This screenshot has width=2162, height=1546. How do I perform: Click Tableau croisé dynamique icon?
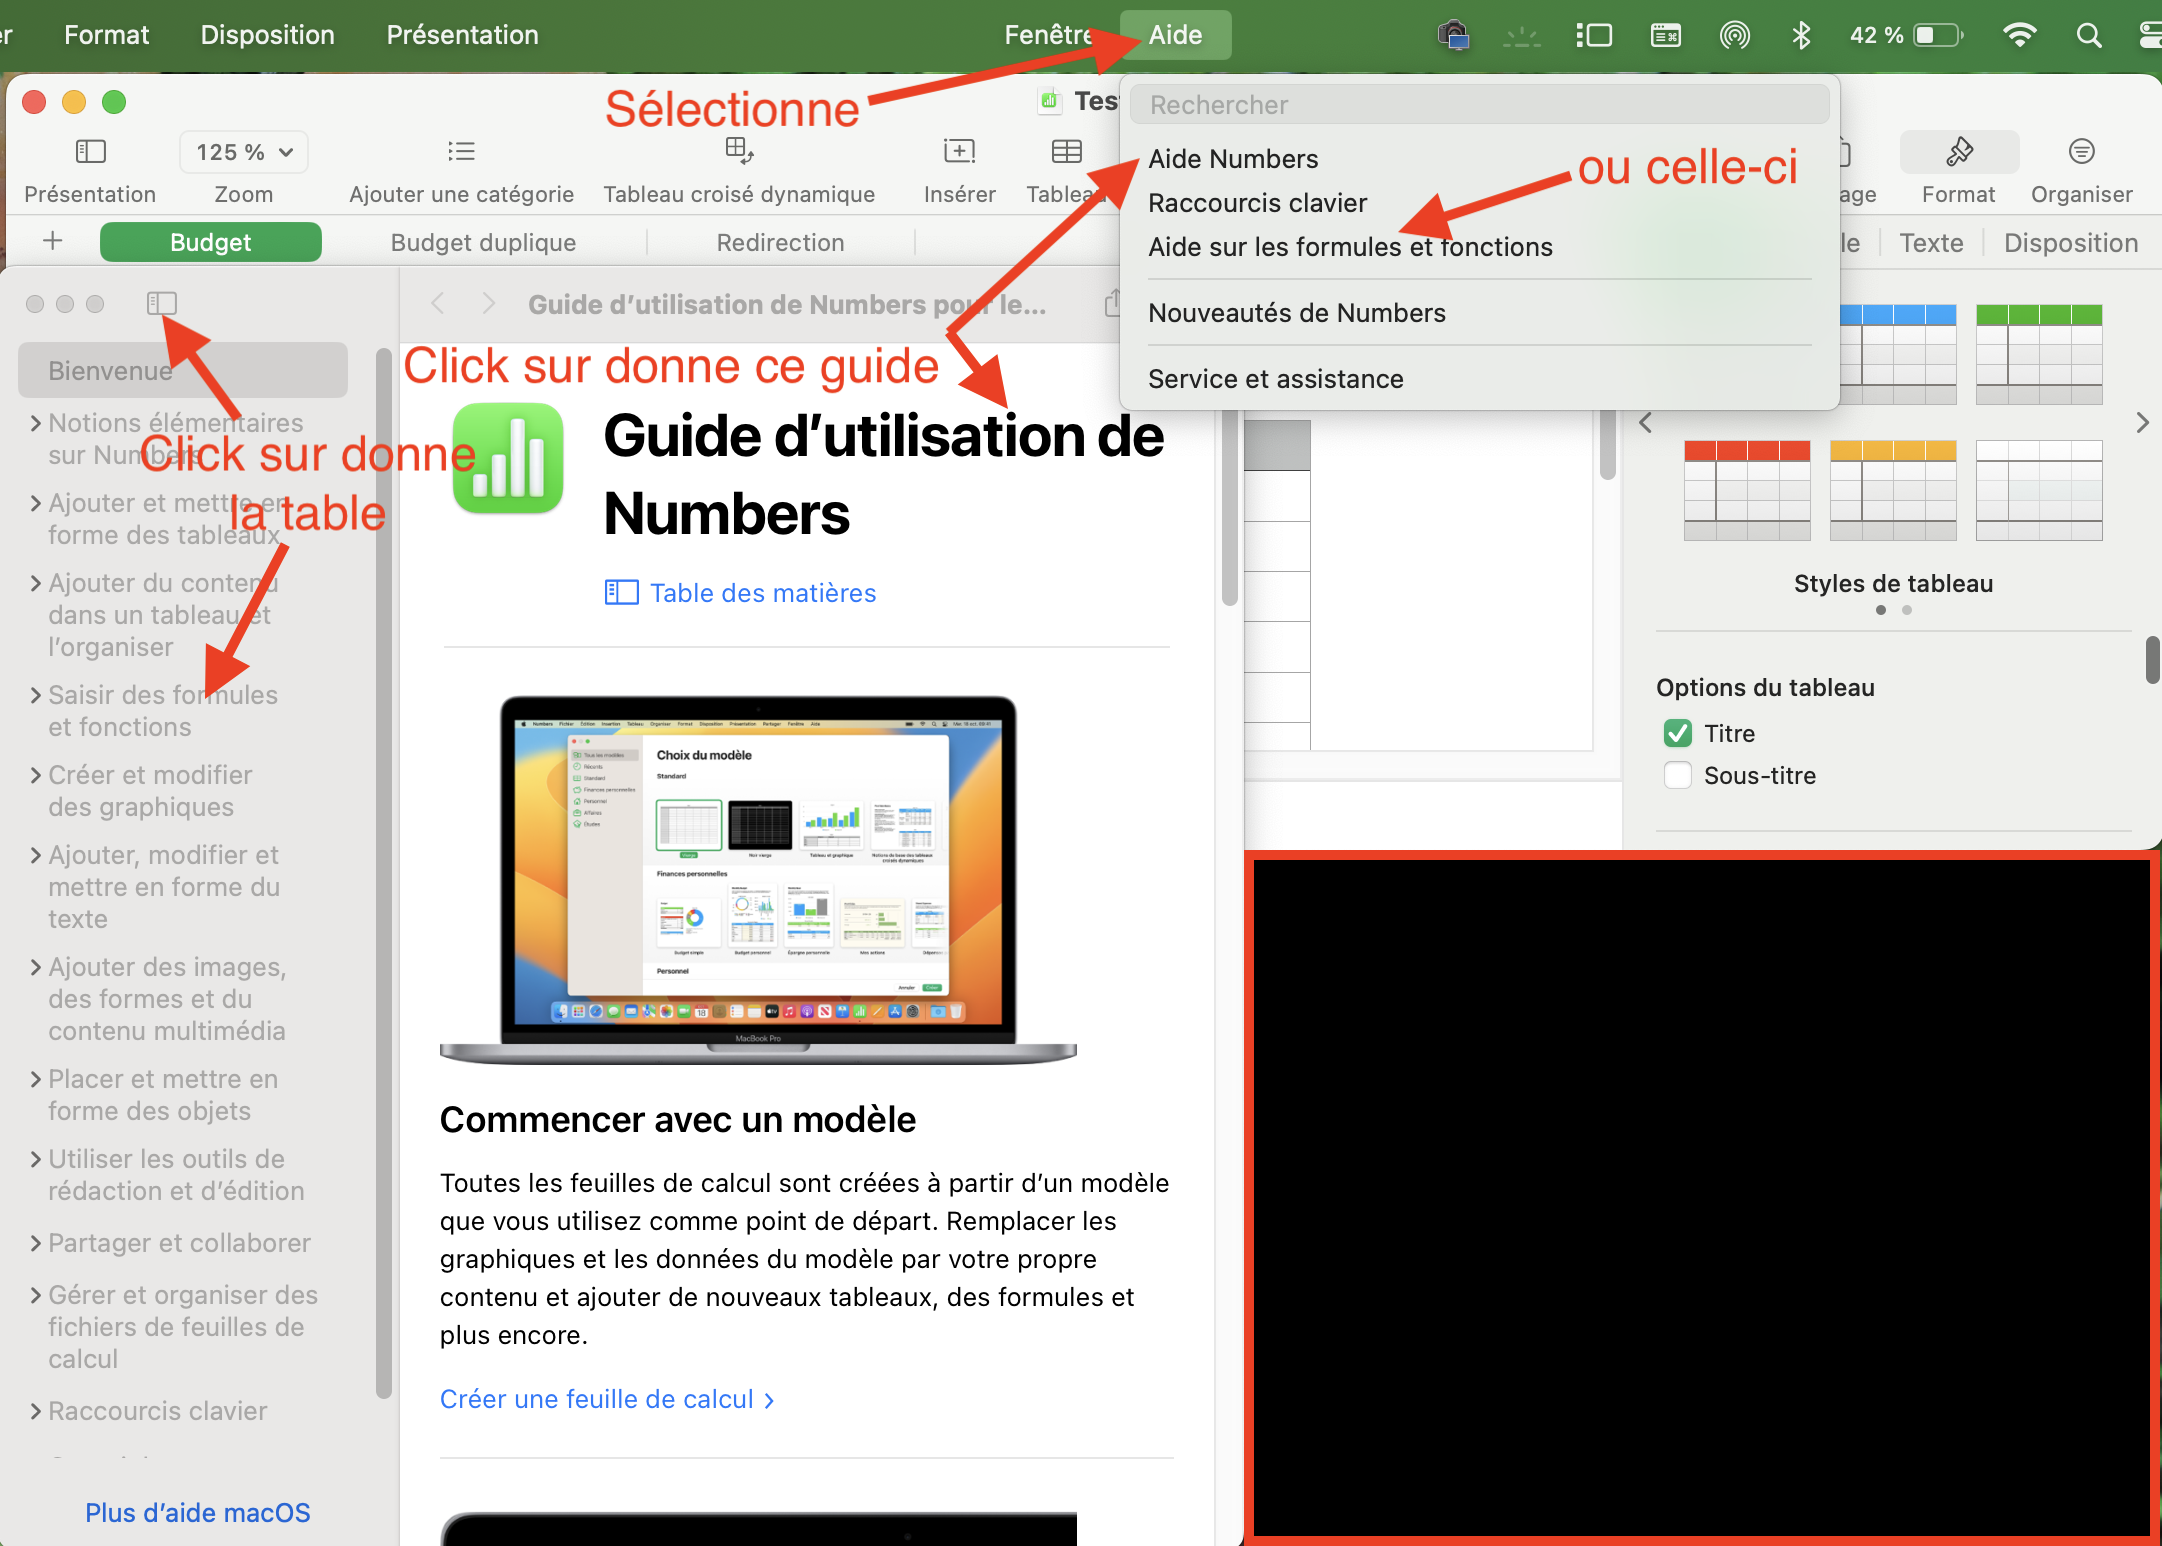point(739,152)
